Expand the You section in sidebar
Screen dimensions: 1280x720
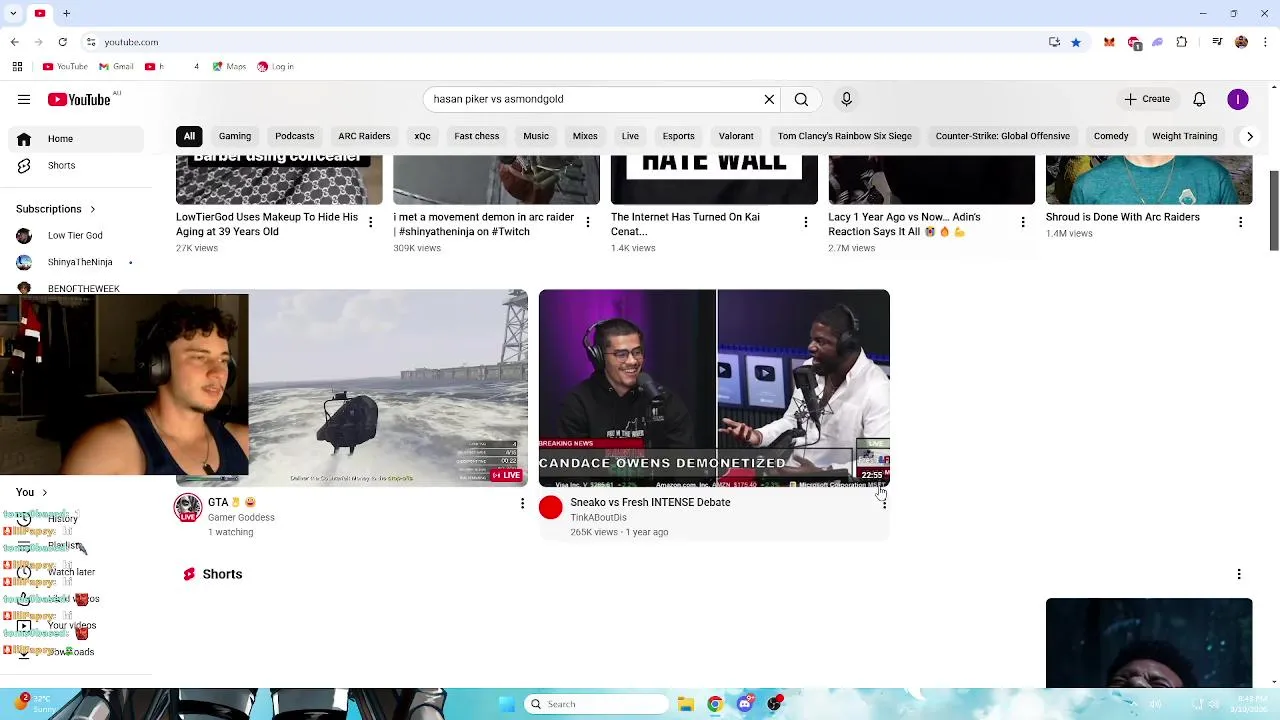coord(32,492)
